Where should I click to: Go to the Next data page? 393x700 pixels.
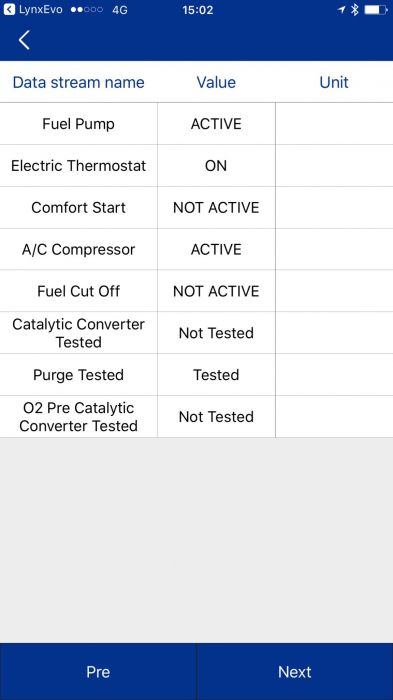(x=295, y=671)
